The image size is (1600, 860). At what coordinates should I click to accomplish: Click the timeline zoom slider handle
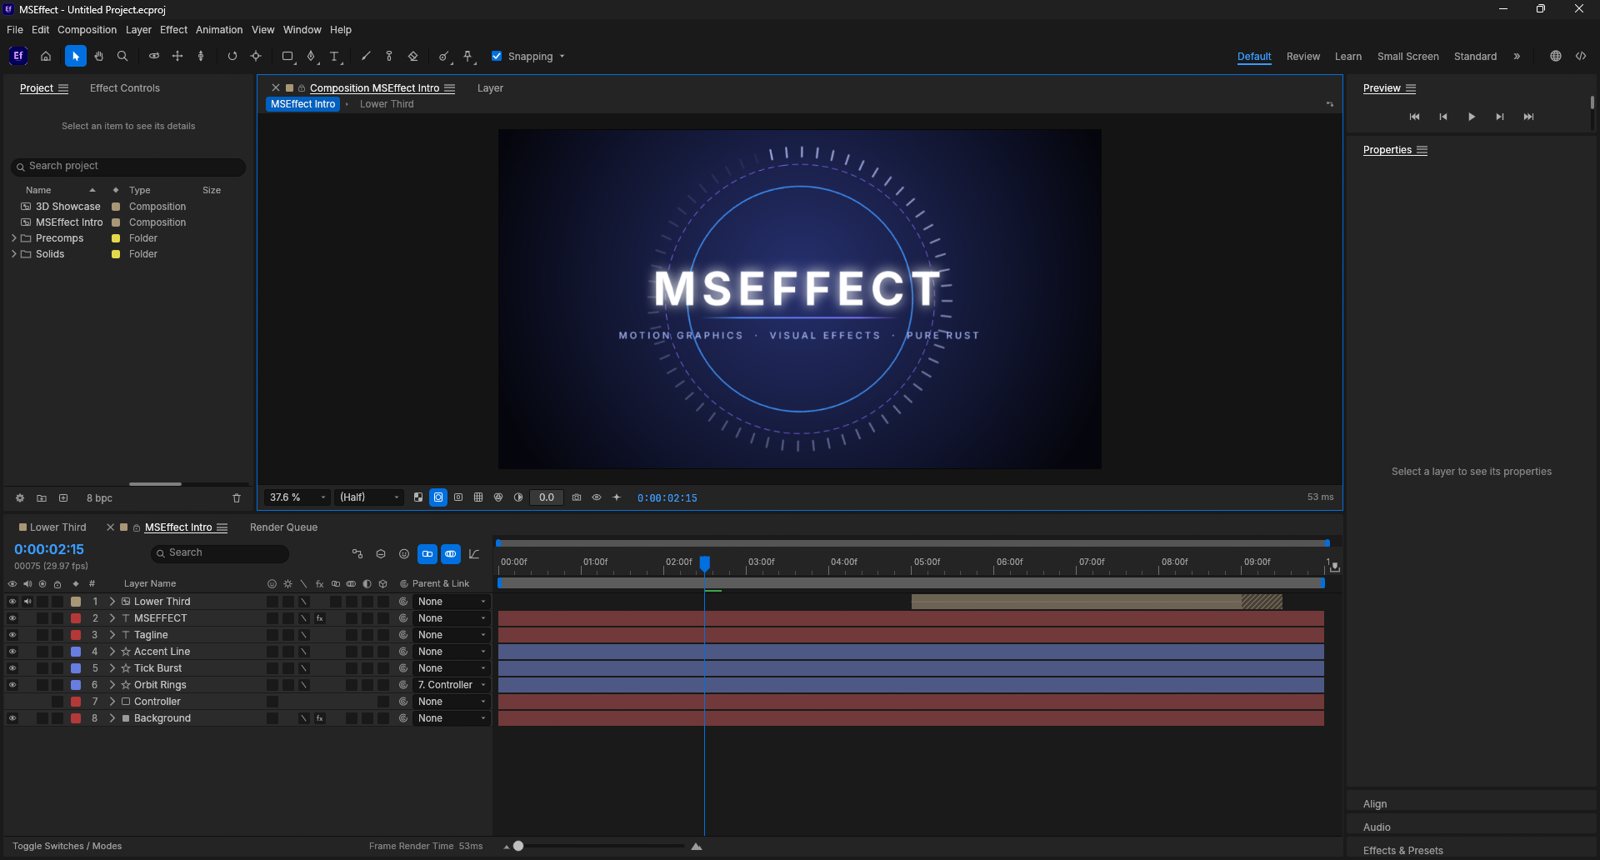pyautogui.click(x=518, y=846)
